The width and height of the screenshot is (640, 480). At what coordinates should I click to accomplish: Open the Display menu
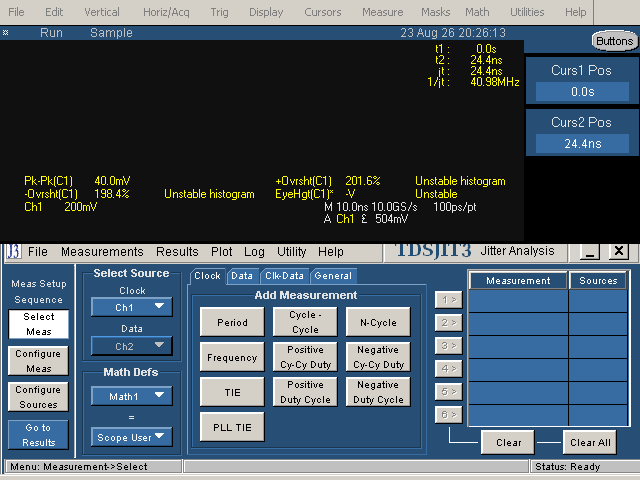(x=266, y=12)
